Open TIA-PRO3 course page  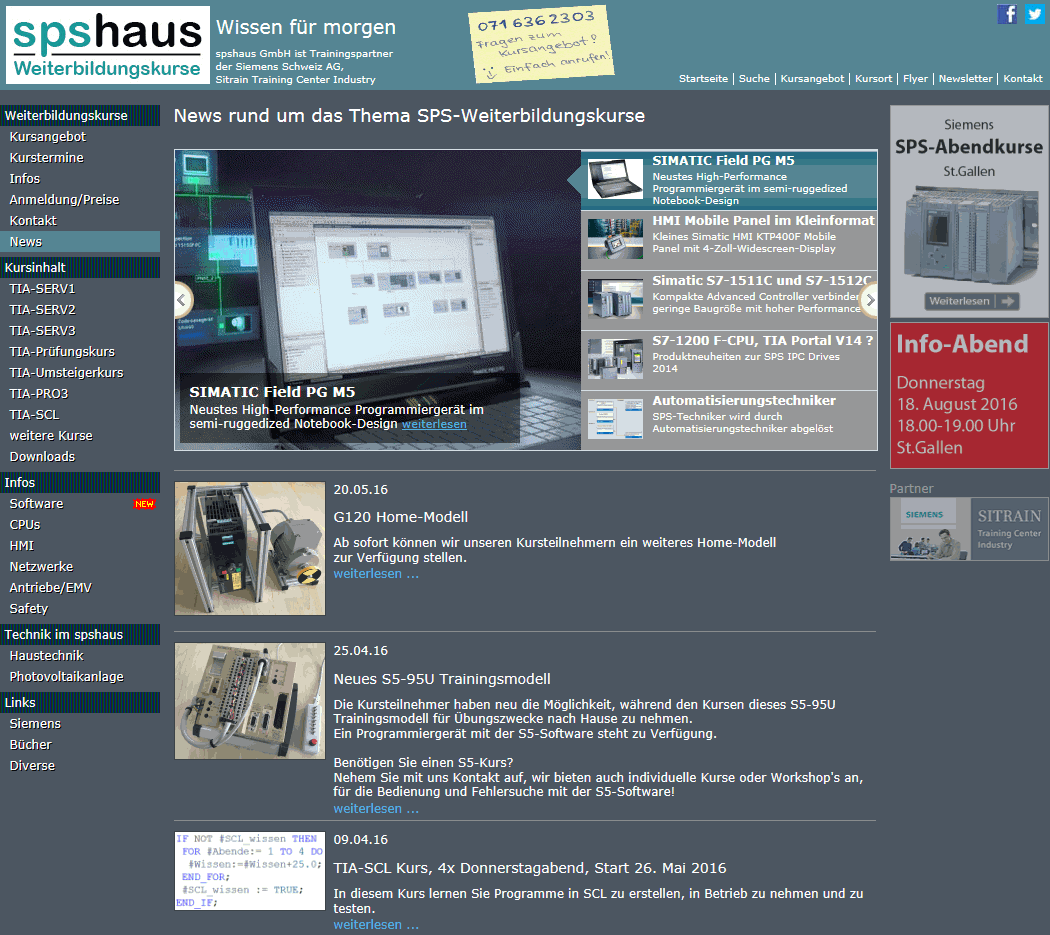point(39,394)
